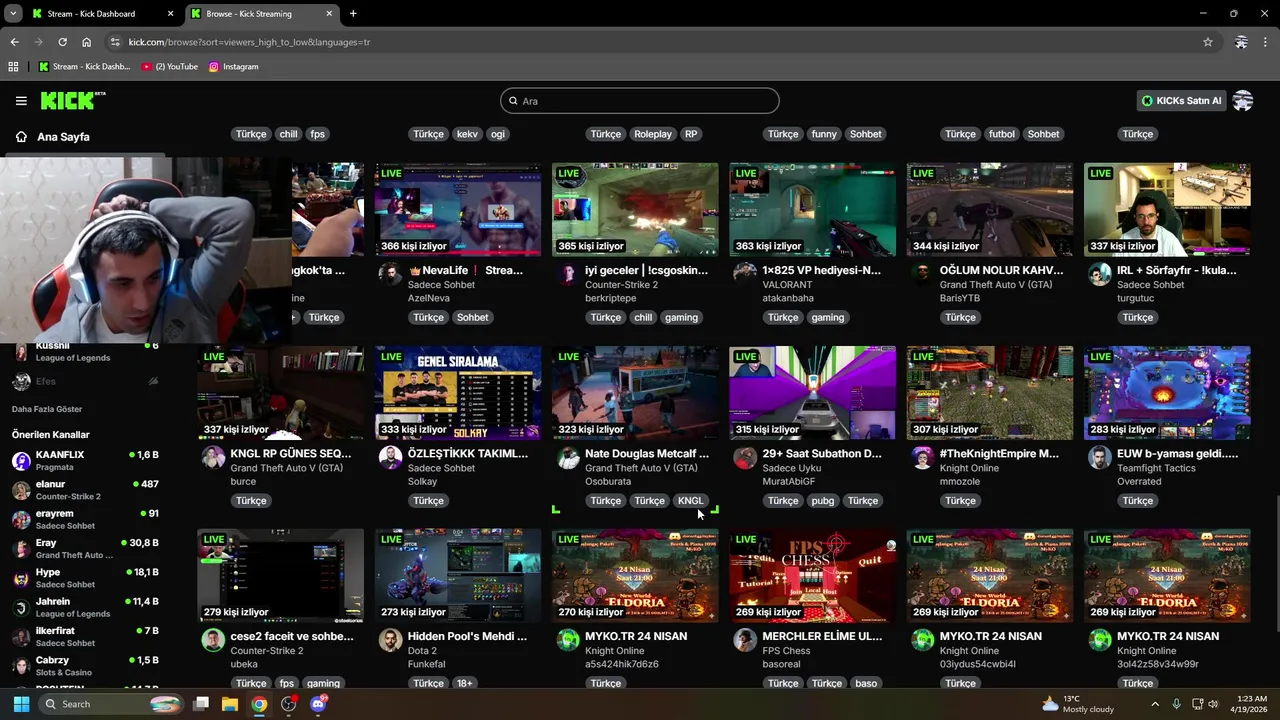Viewport: 1280px width, 720px height.
Task: Open the Overrated channel avatar
Action: click(1100, 457)
